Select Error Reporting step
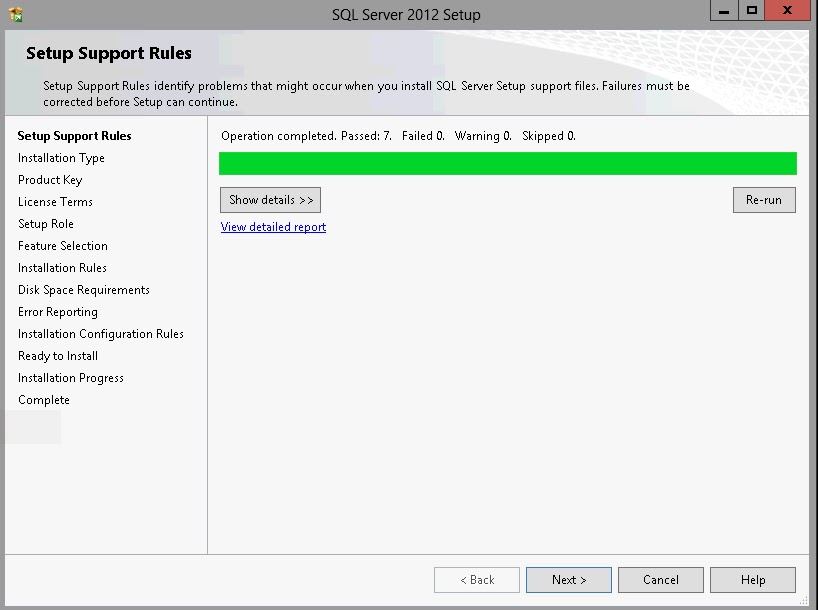Viewport: 818px width, 610px height. [58, 312]
